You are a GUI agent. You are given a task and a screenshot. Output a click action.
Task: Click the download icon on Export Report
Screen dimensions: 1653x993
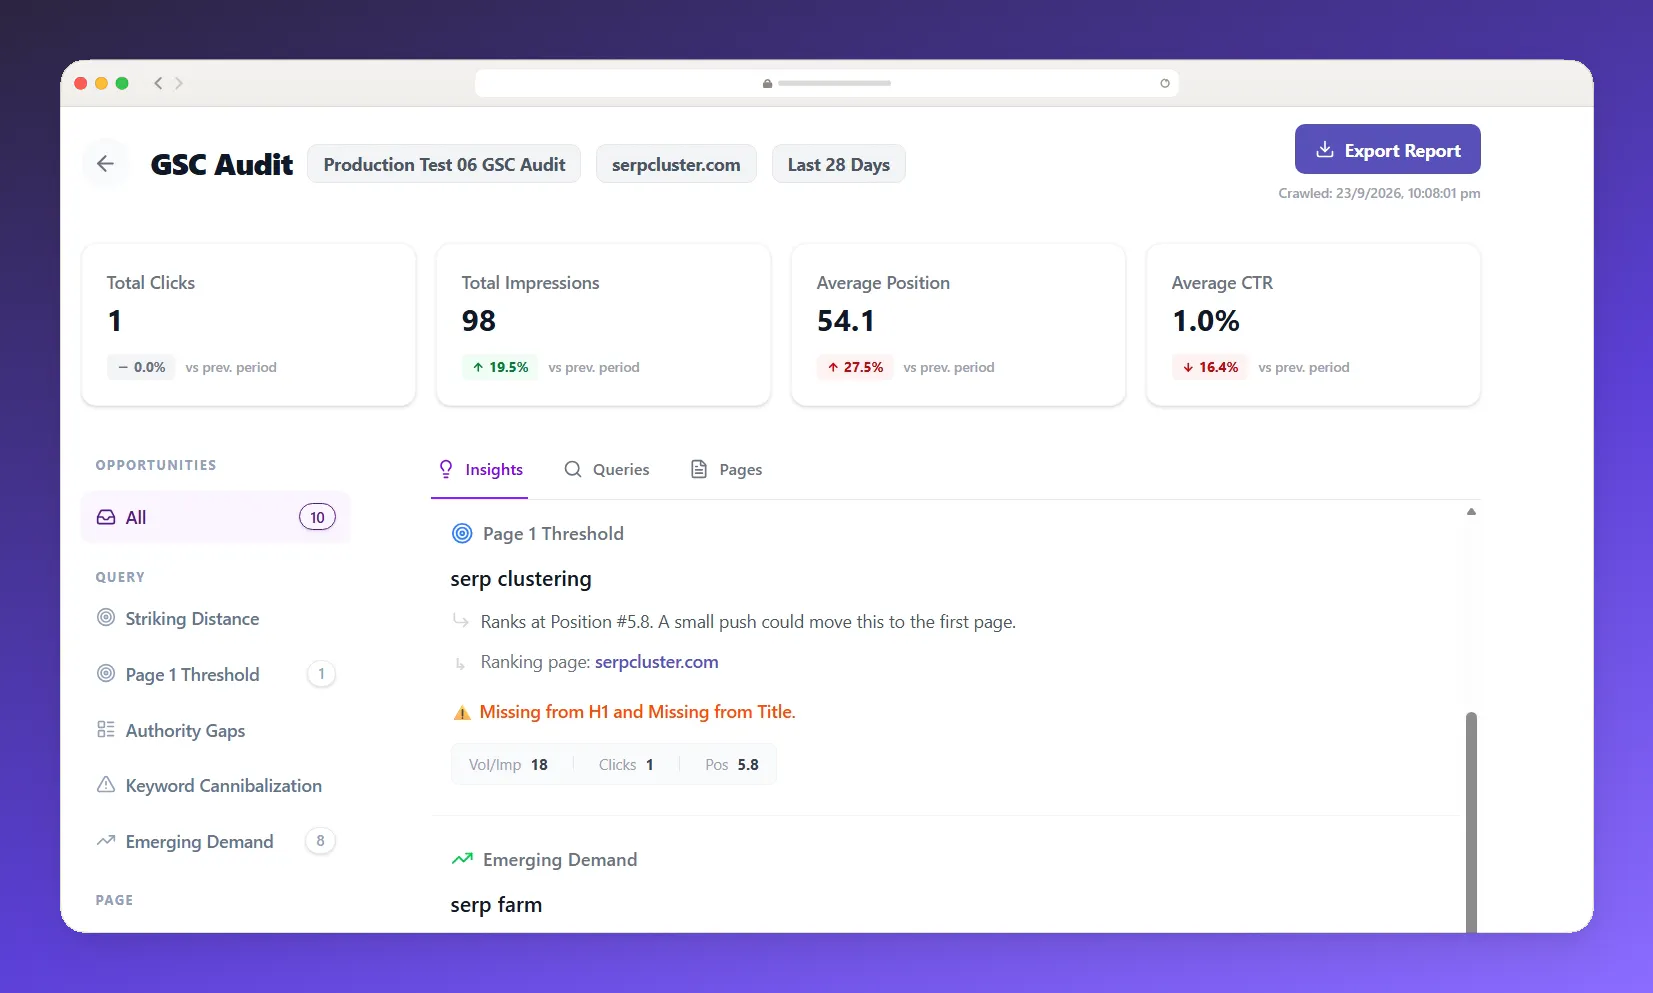(x=1325, y=149)
